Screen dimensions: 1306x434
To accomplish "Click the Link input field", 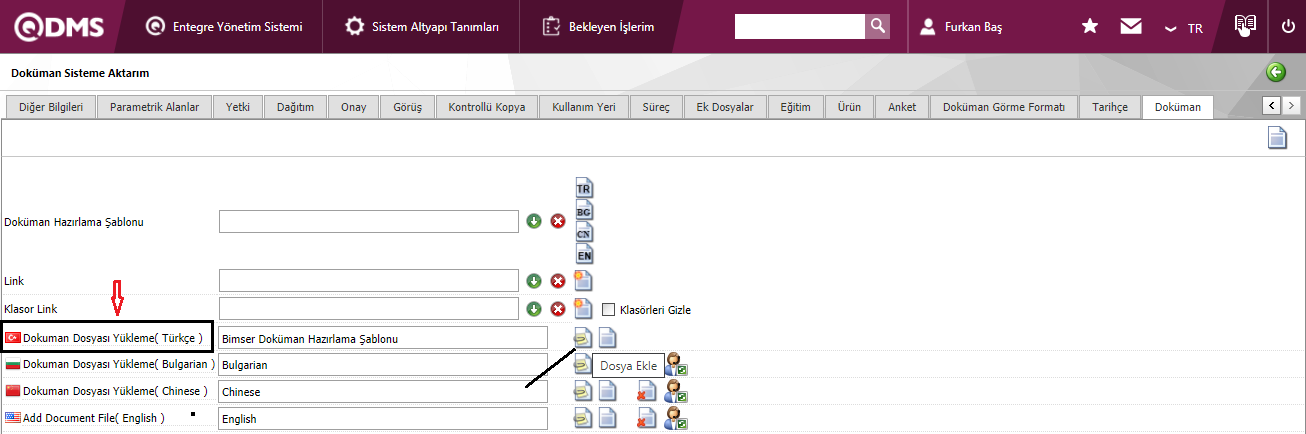I will (369, 281).
